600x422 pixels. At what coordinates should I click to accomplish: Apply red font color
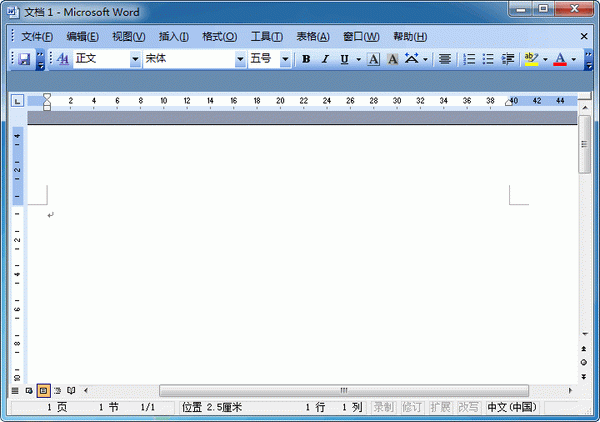coord(560,59)
